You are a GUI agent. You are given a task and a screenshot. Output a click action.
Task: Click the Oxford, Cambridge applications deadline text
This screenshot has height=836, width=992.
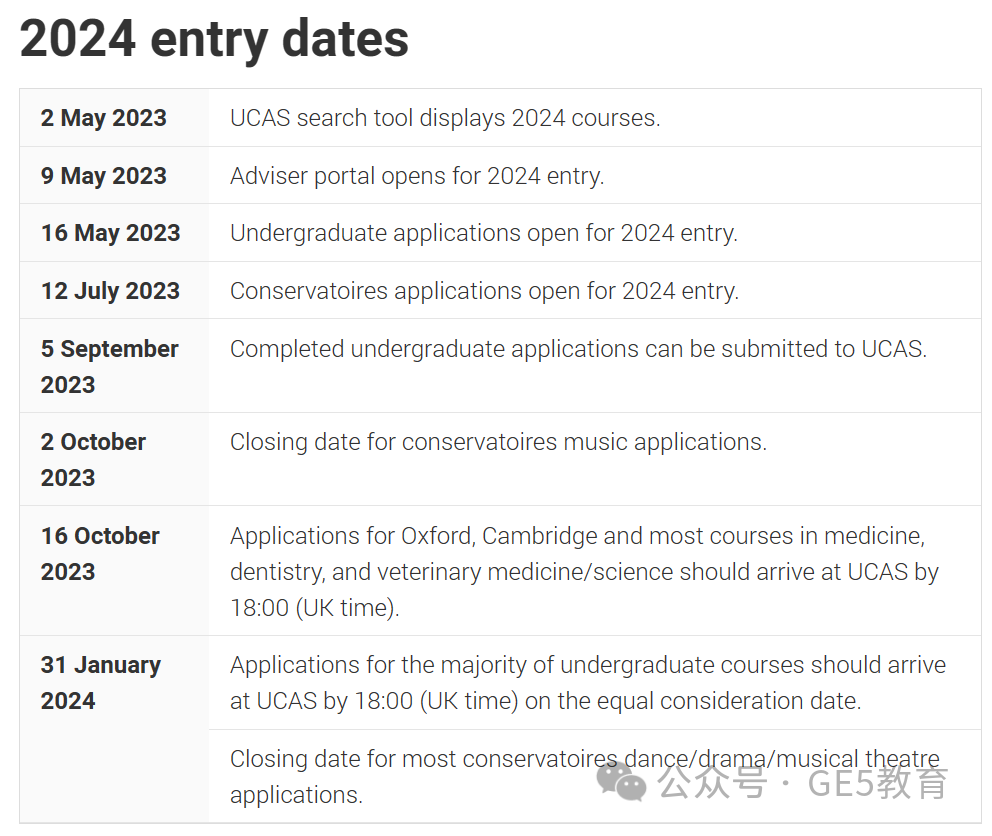tap(585, 572)
